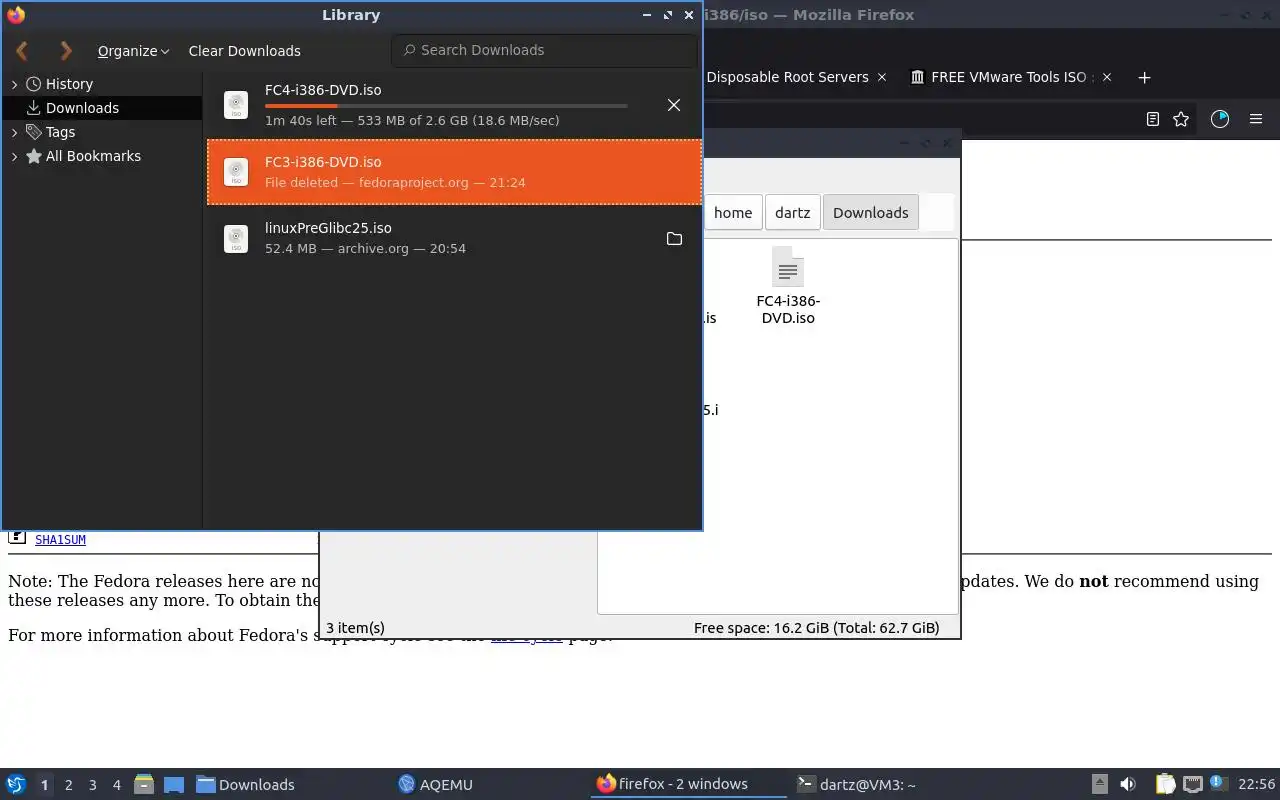
Task: Close the Disposable Root Servers tab
Action: point(881,77)
